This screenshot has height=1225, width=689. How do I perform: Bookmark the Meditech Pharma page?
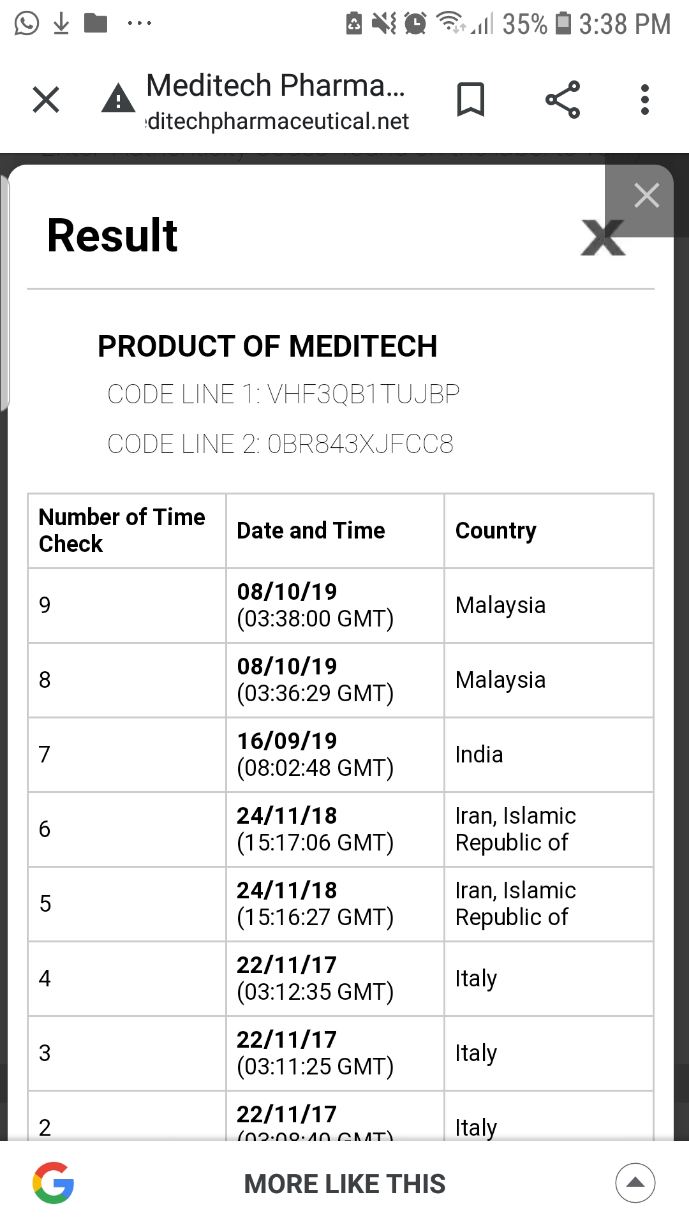(x=471, y=99)
